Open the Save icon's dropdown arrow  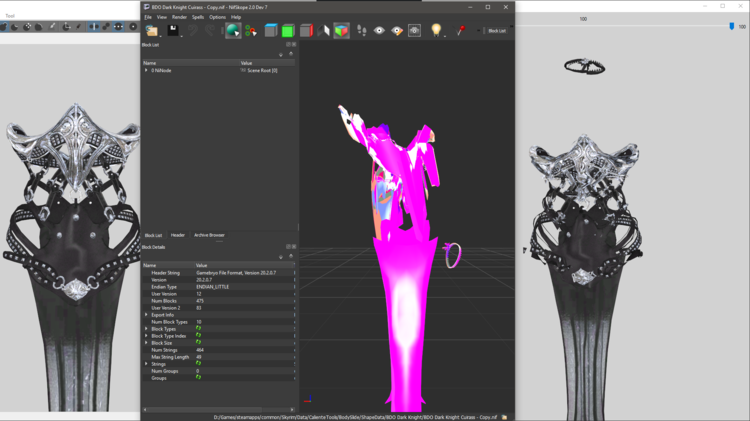182,36
